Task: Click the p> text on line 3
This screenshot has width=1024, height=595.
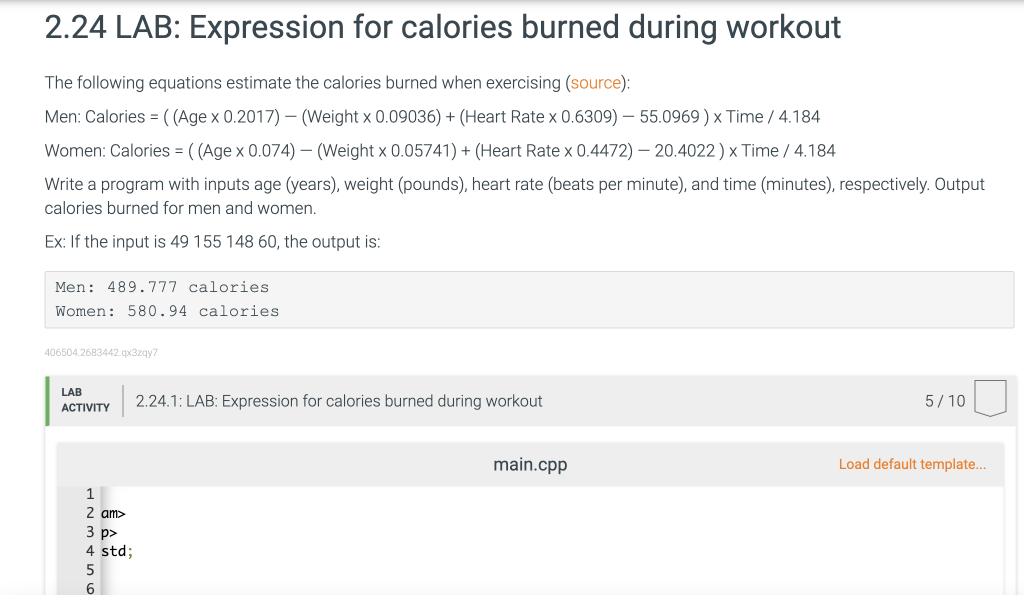Action: point(107,531)
